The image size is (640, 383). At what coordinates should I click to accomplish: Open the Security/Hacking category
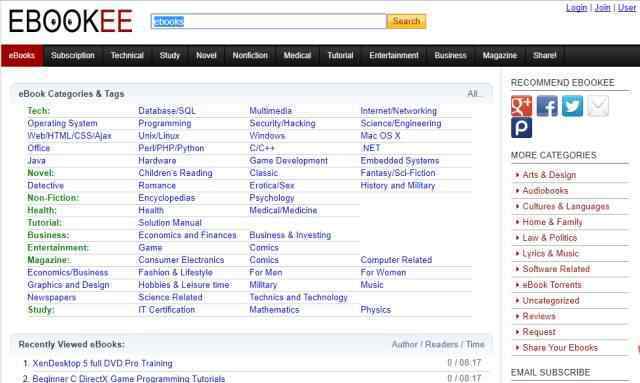[x=282, y=123]
